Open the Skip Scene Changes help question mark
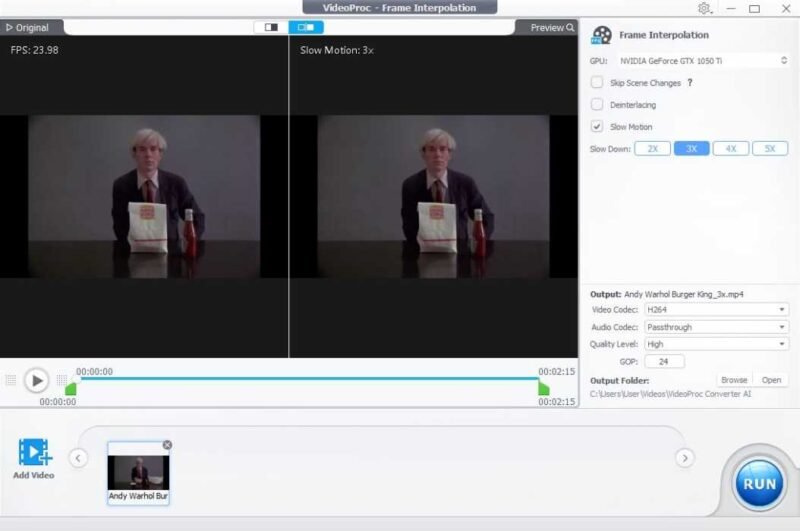The height and width of the screenshot is (531, 800). coord(690,83)
